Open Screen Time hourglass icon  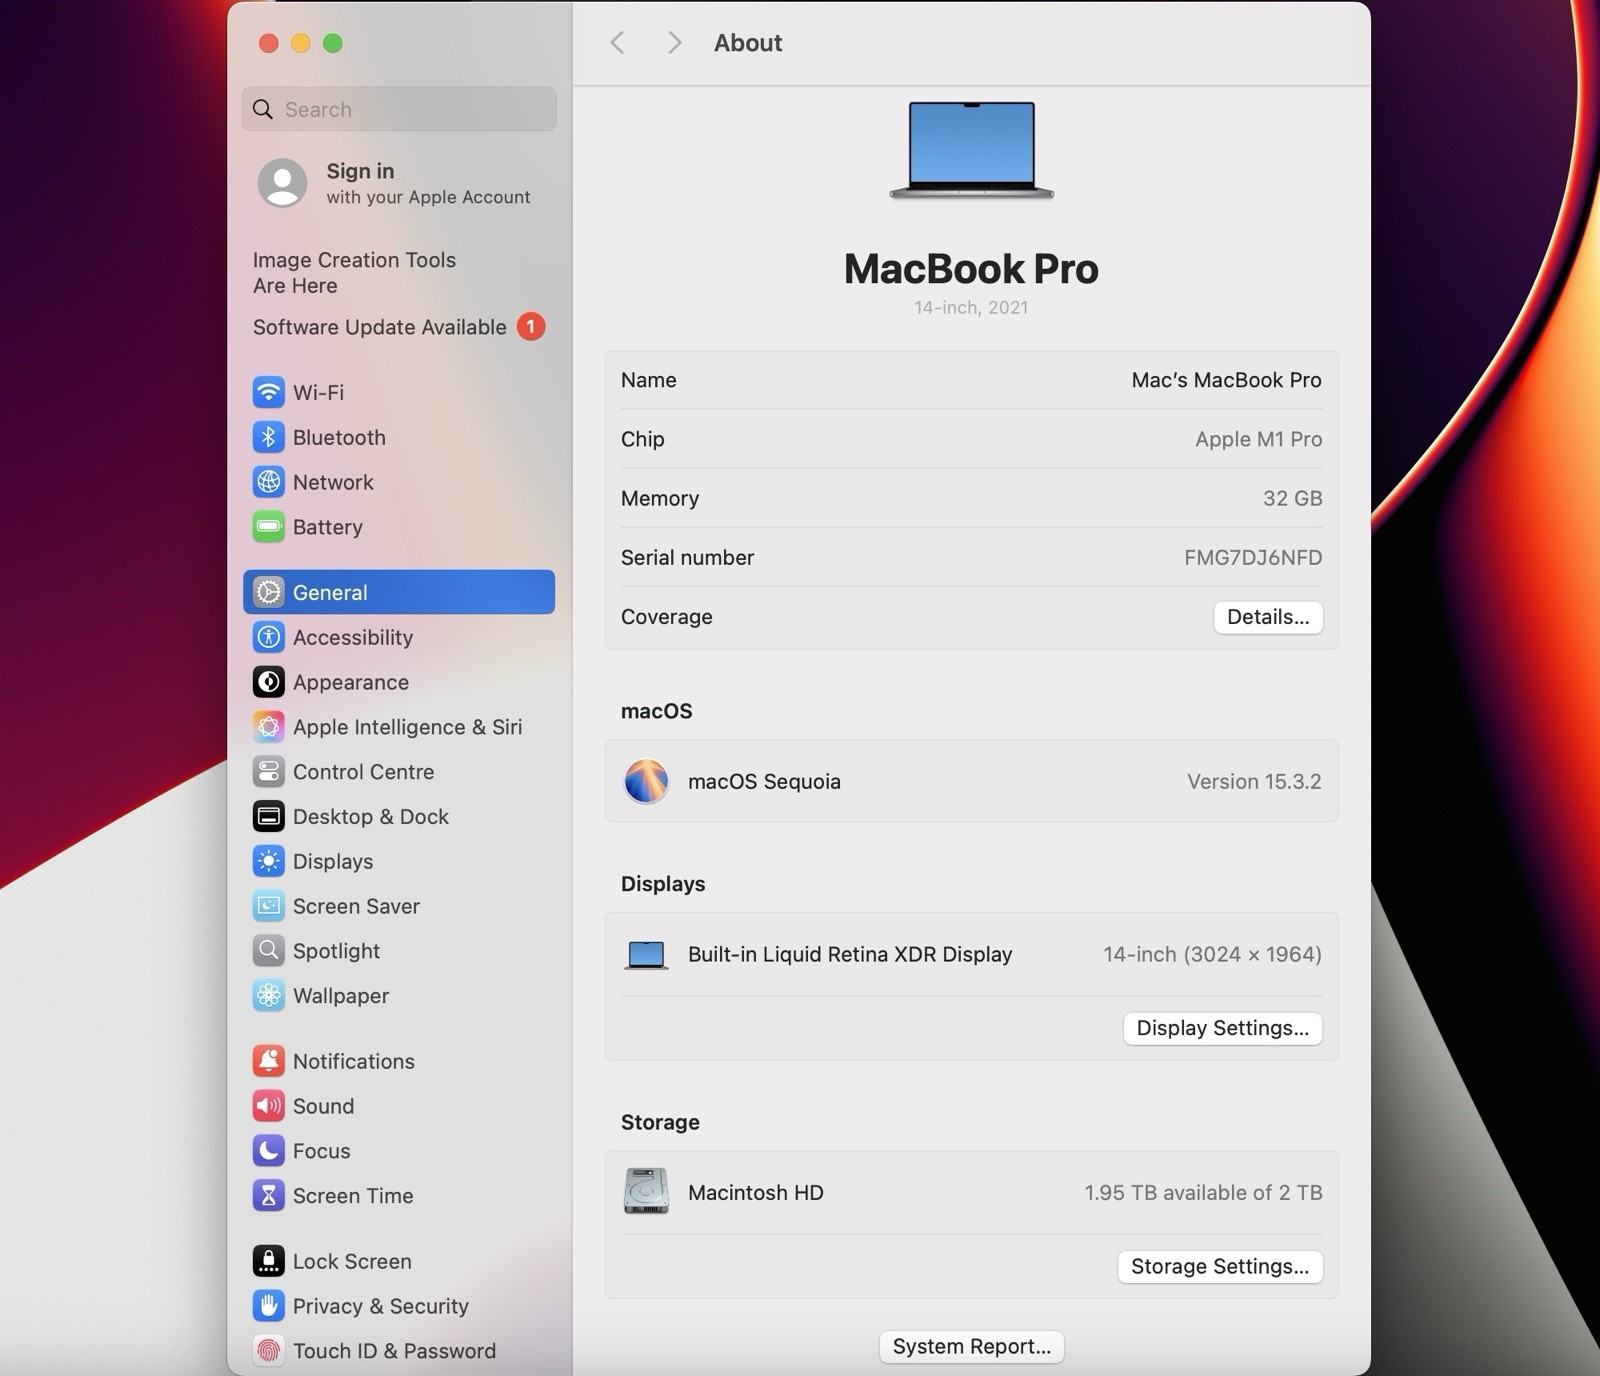click(x=268, y=1196)
